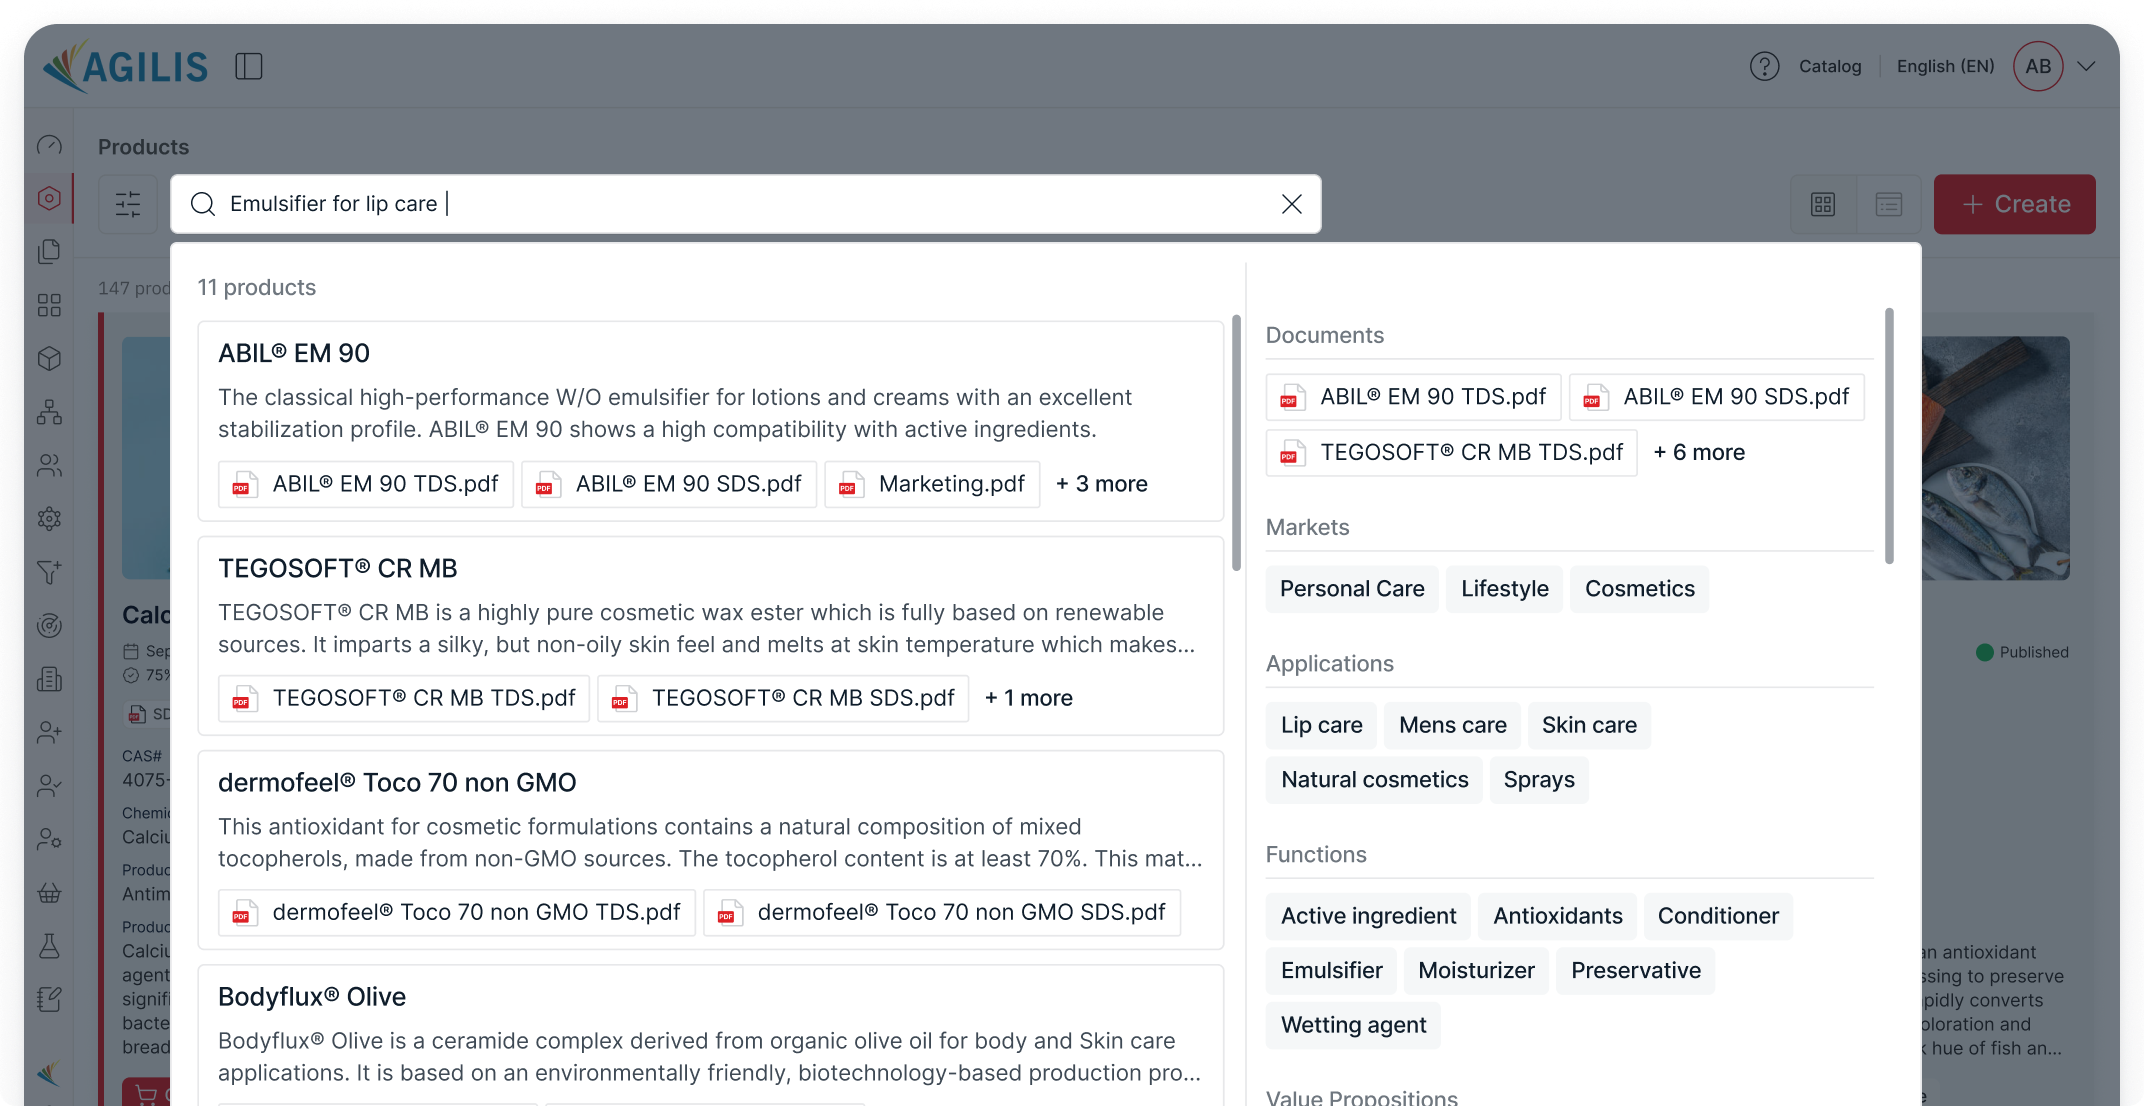Open the lab flask sidebar icon
The height and width of the screenshot is (1106, 2144).
click(49, 945)
